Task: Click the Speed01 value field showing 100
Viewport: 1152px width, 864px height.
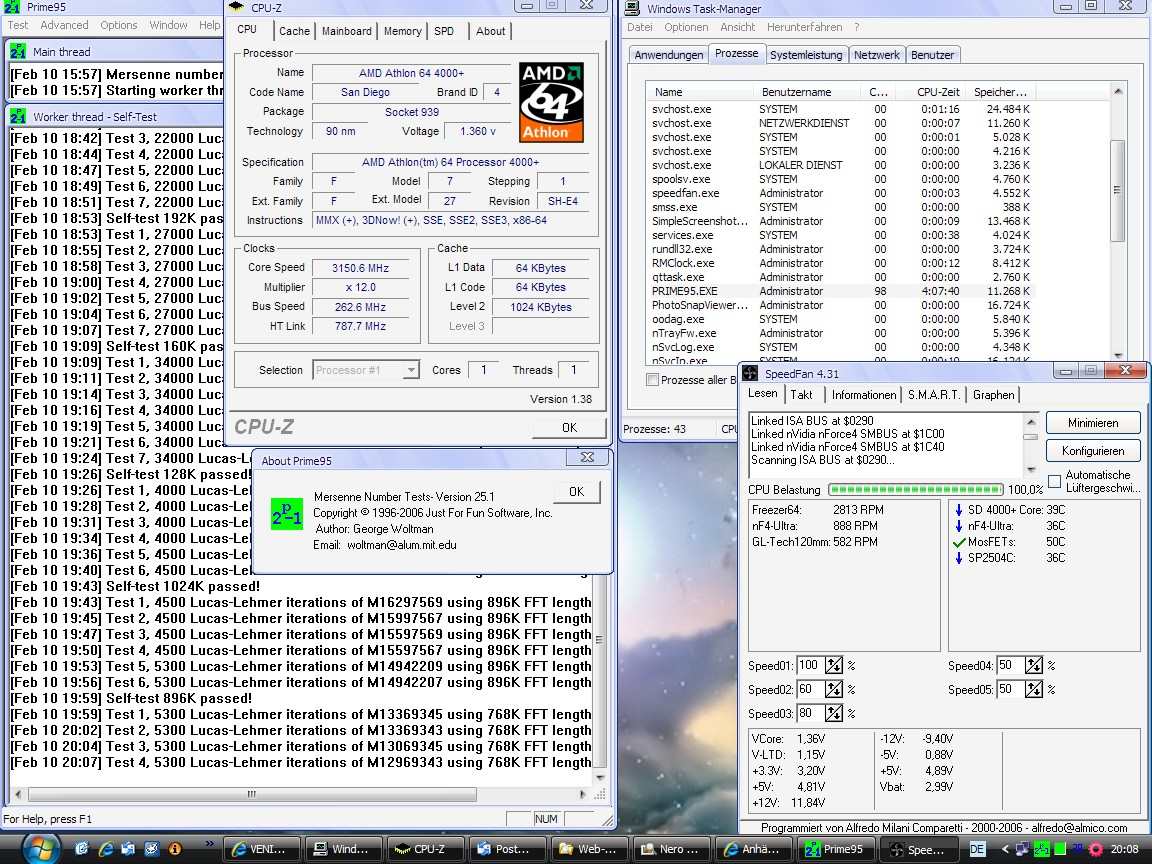Action: (x=810, y=666)
